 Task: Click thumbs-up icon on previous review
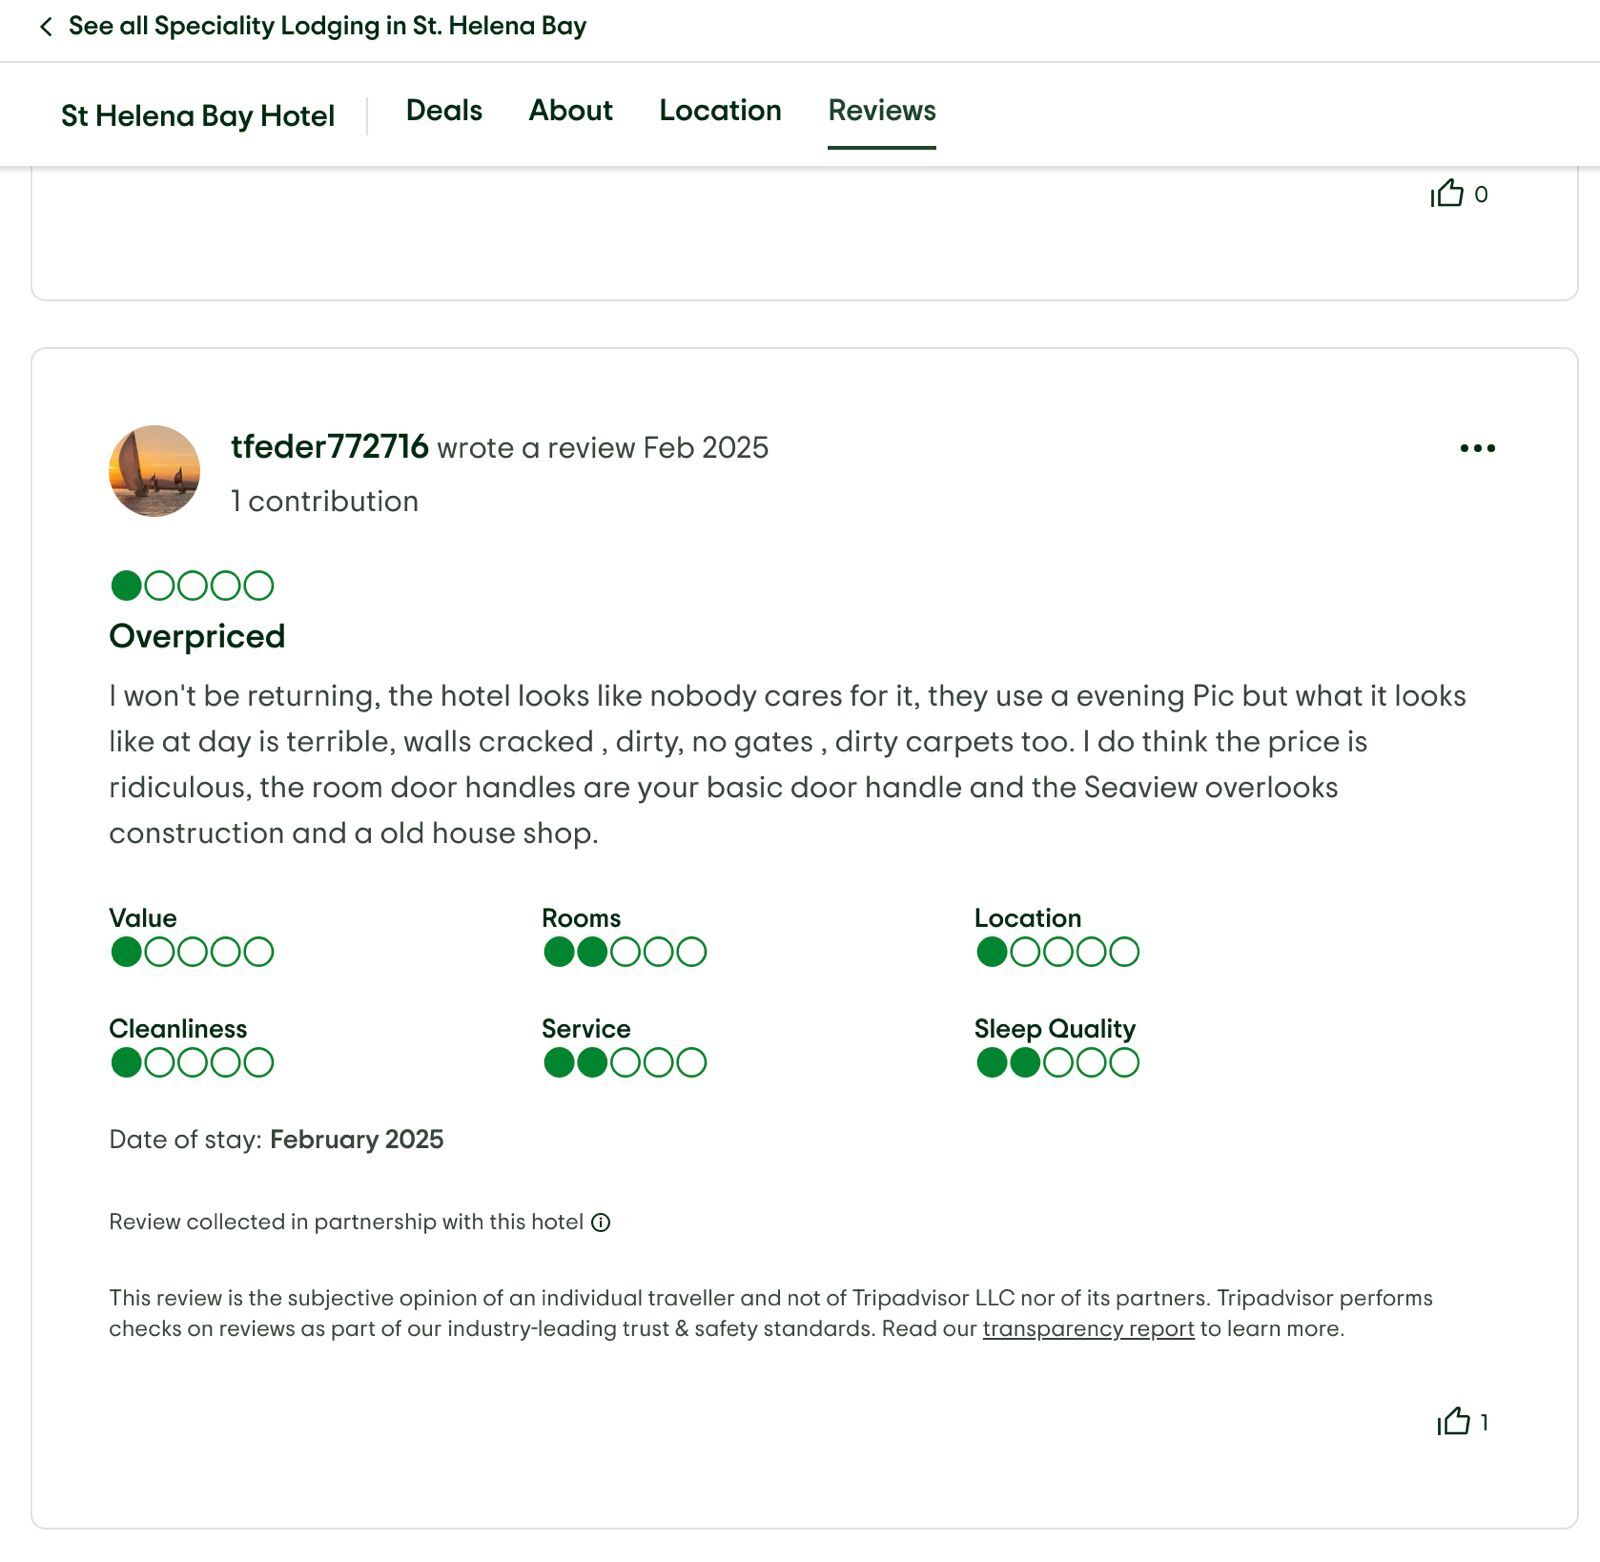tap(1447, 194)
